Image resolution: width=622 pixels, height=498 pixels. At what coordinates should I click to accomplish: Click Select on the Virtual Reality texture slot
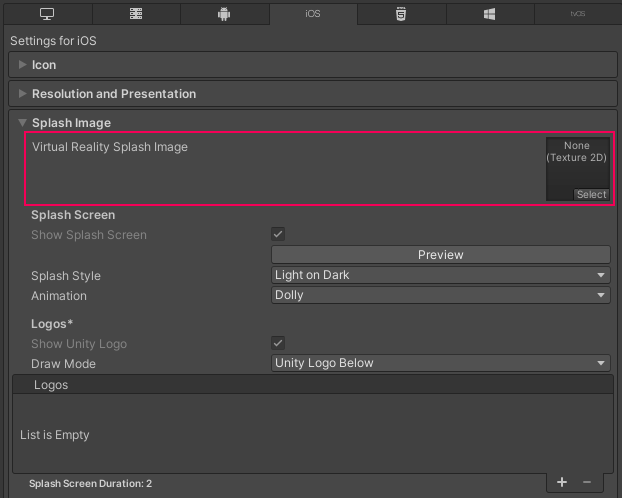(x=591, y=195)
